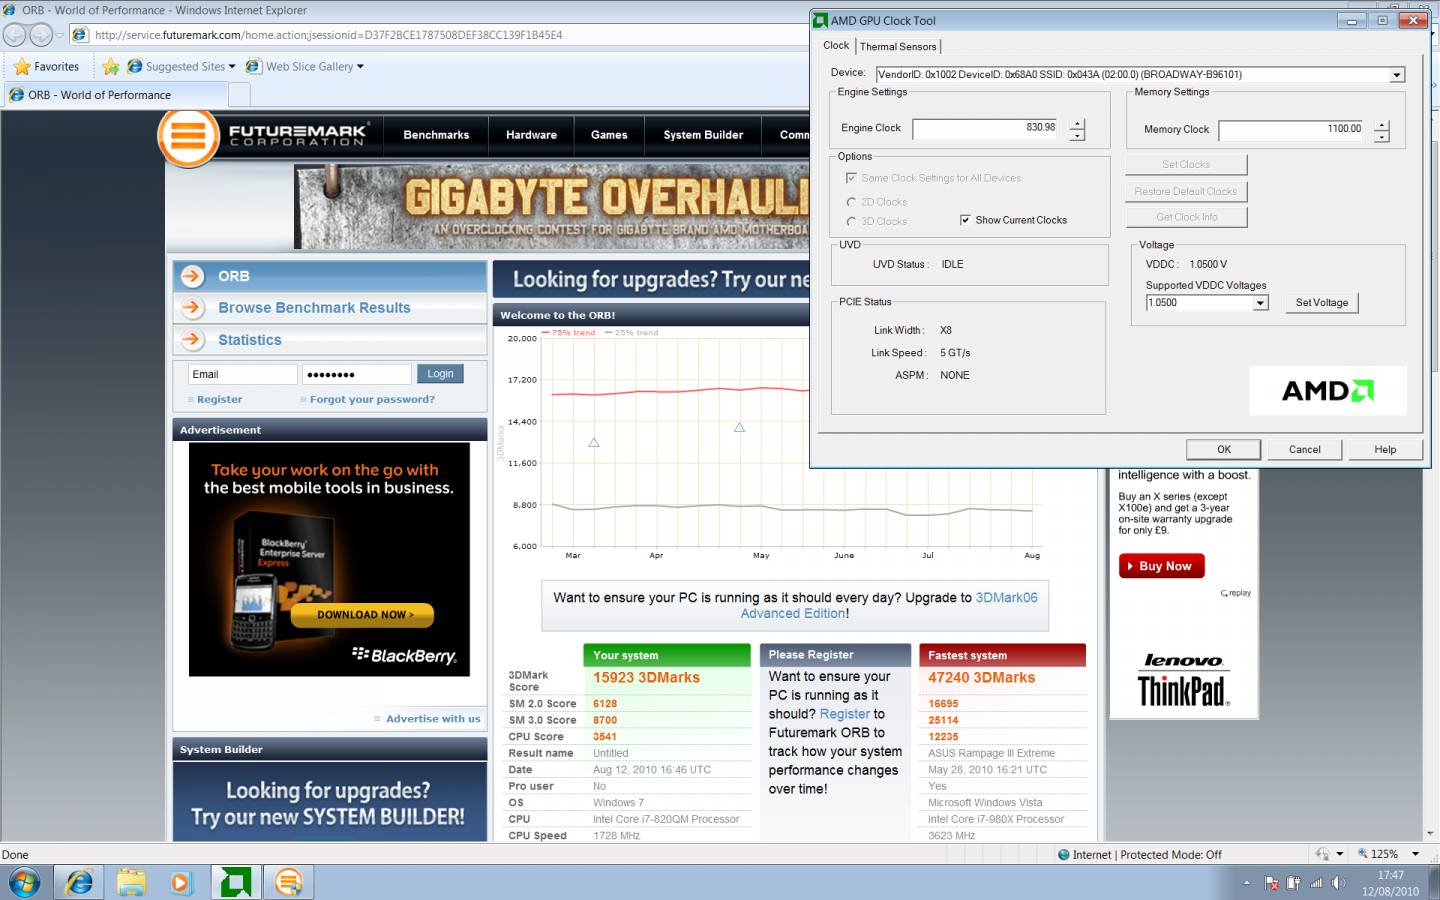Image resolution: width=1440 pixels, height=900 pixels.
Task: Open the System Builder menu
Action: click(x=703, y=135)
